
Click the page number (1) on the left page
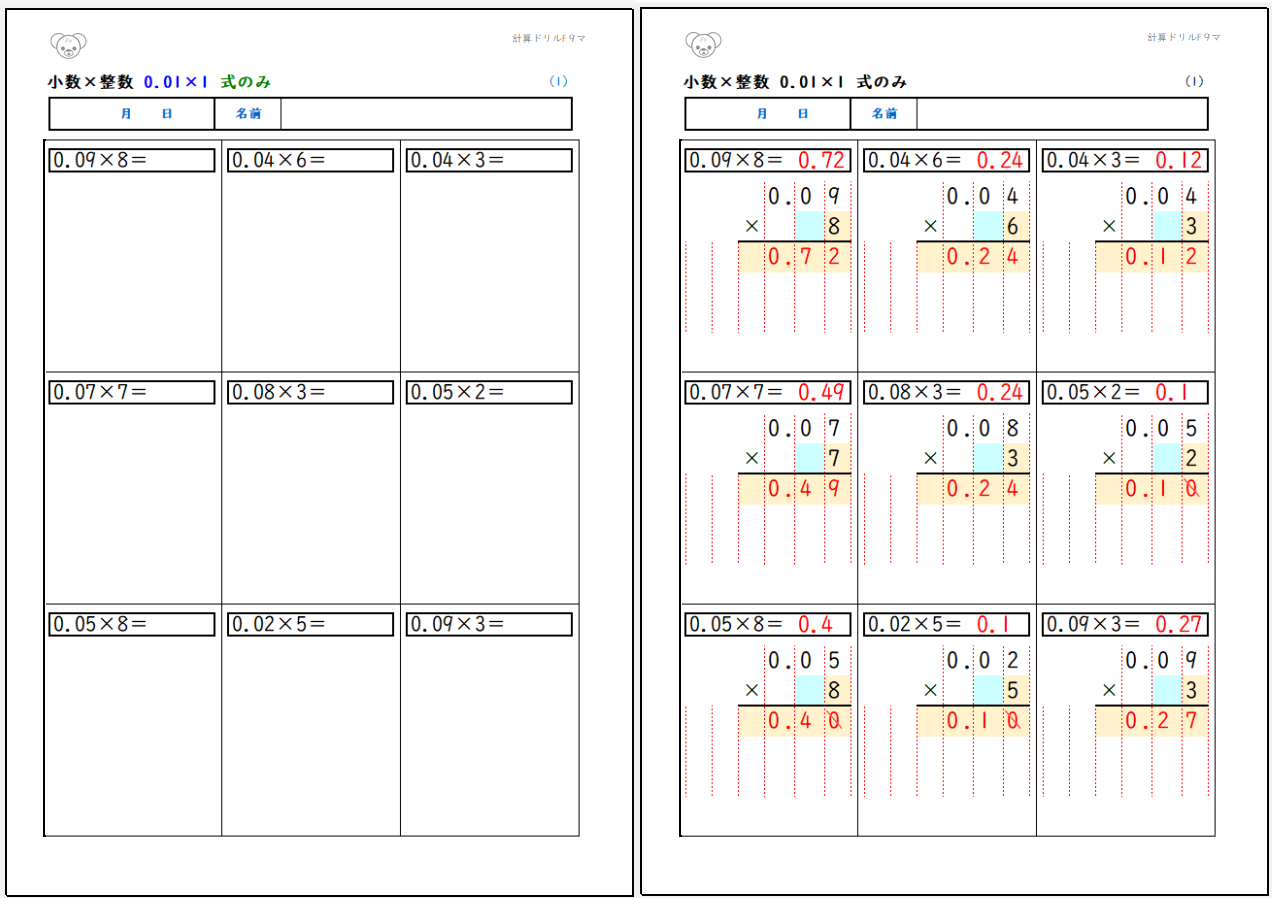point(558,82)
